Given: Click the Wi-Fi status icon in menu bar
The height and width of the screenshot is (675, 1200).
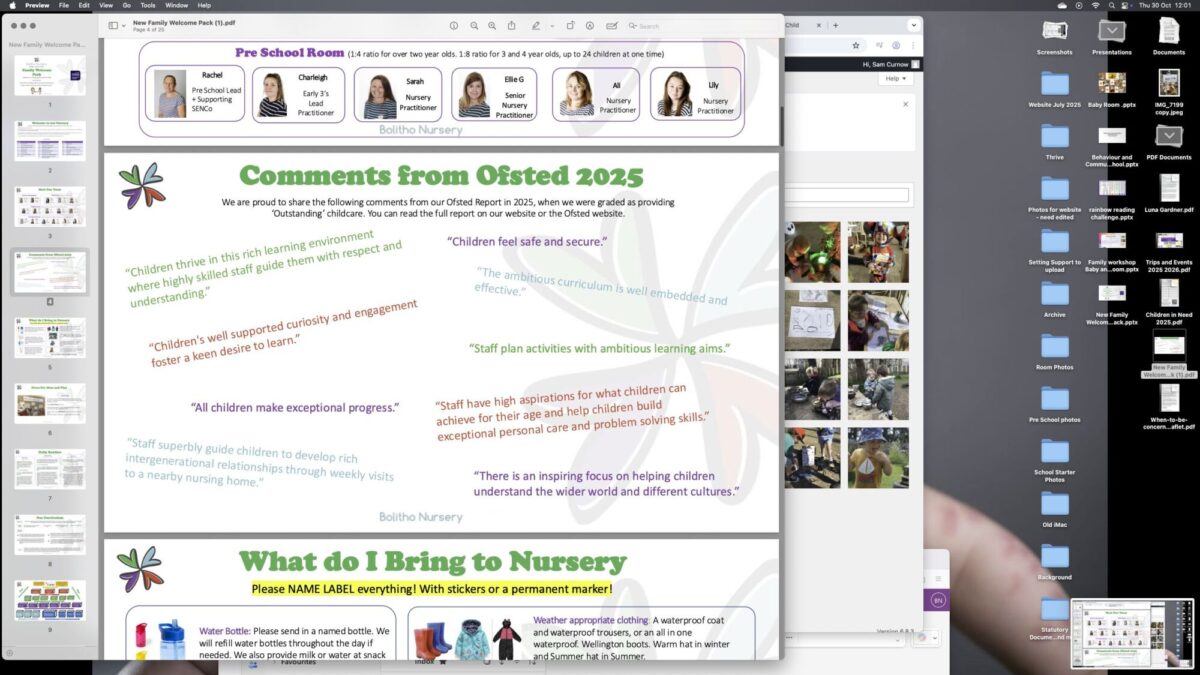Looking at the screenshot, I should (1094, 5).
